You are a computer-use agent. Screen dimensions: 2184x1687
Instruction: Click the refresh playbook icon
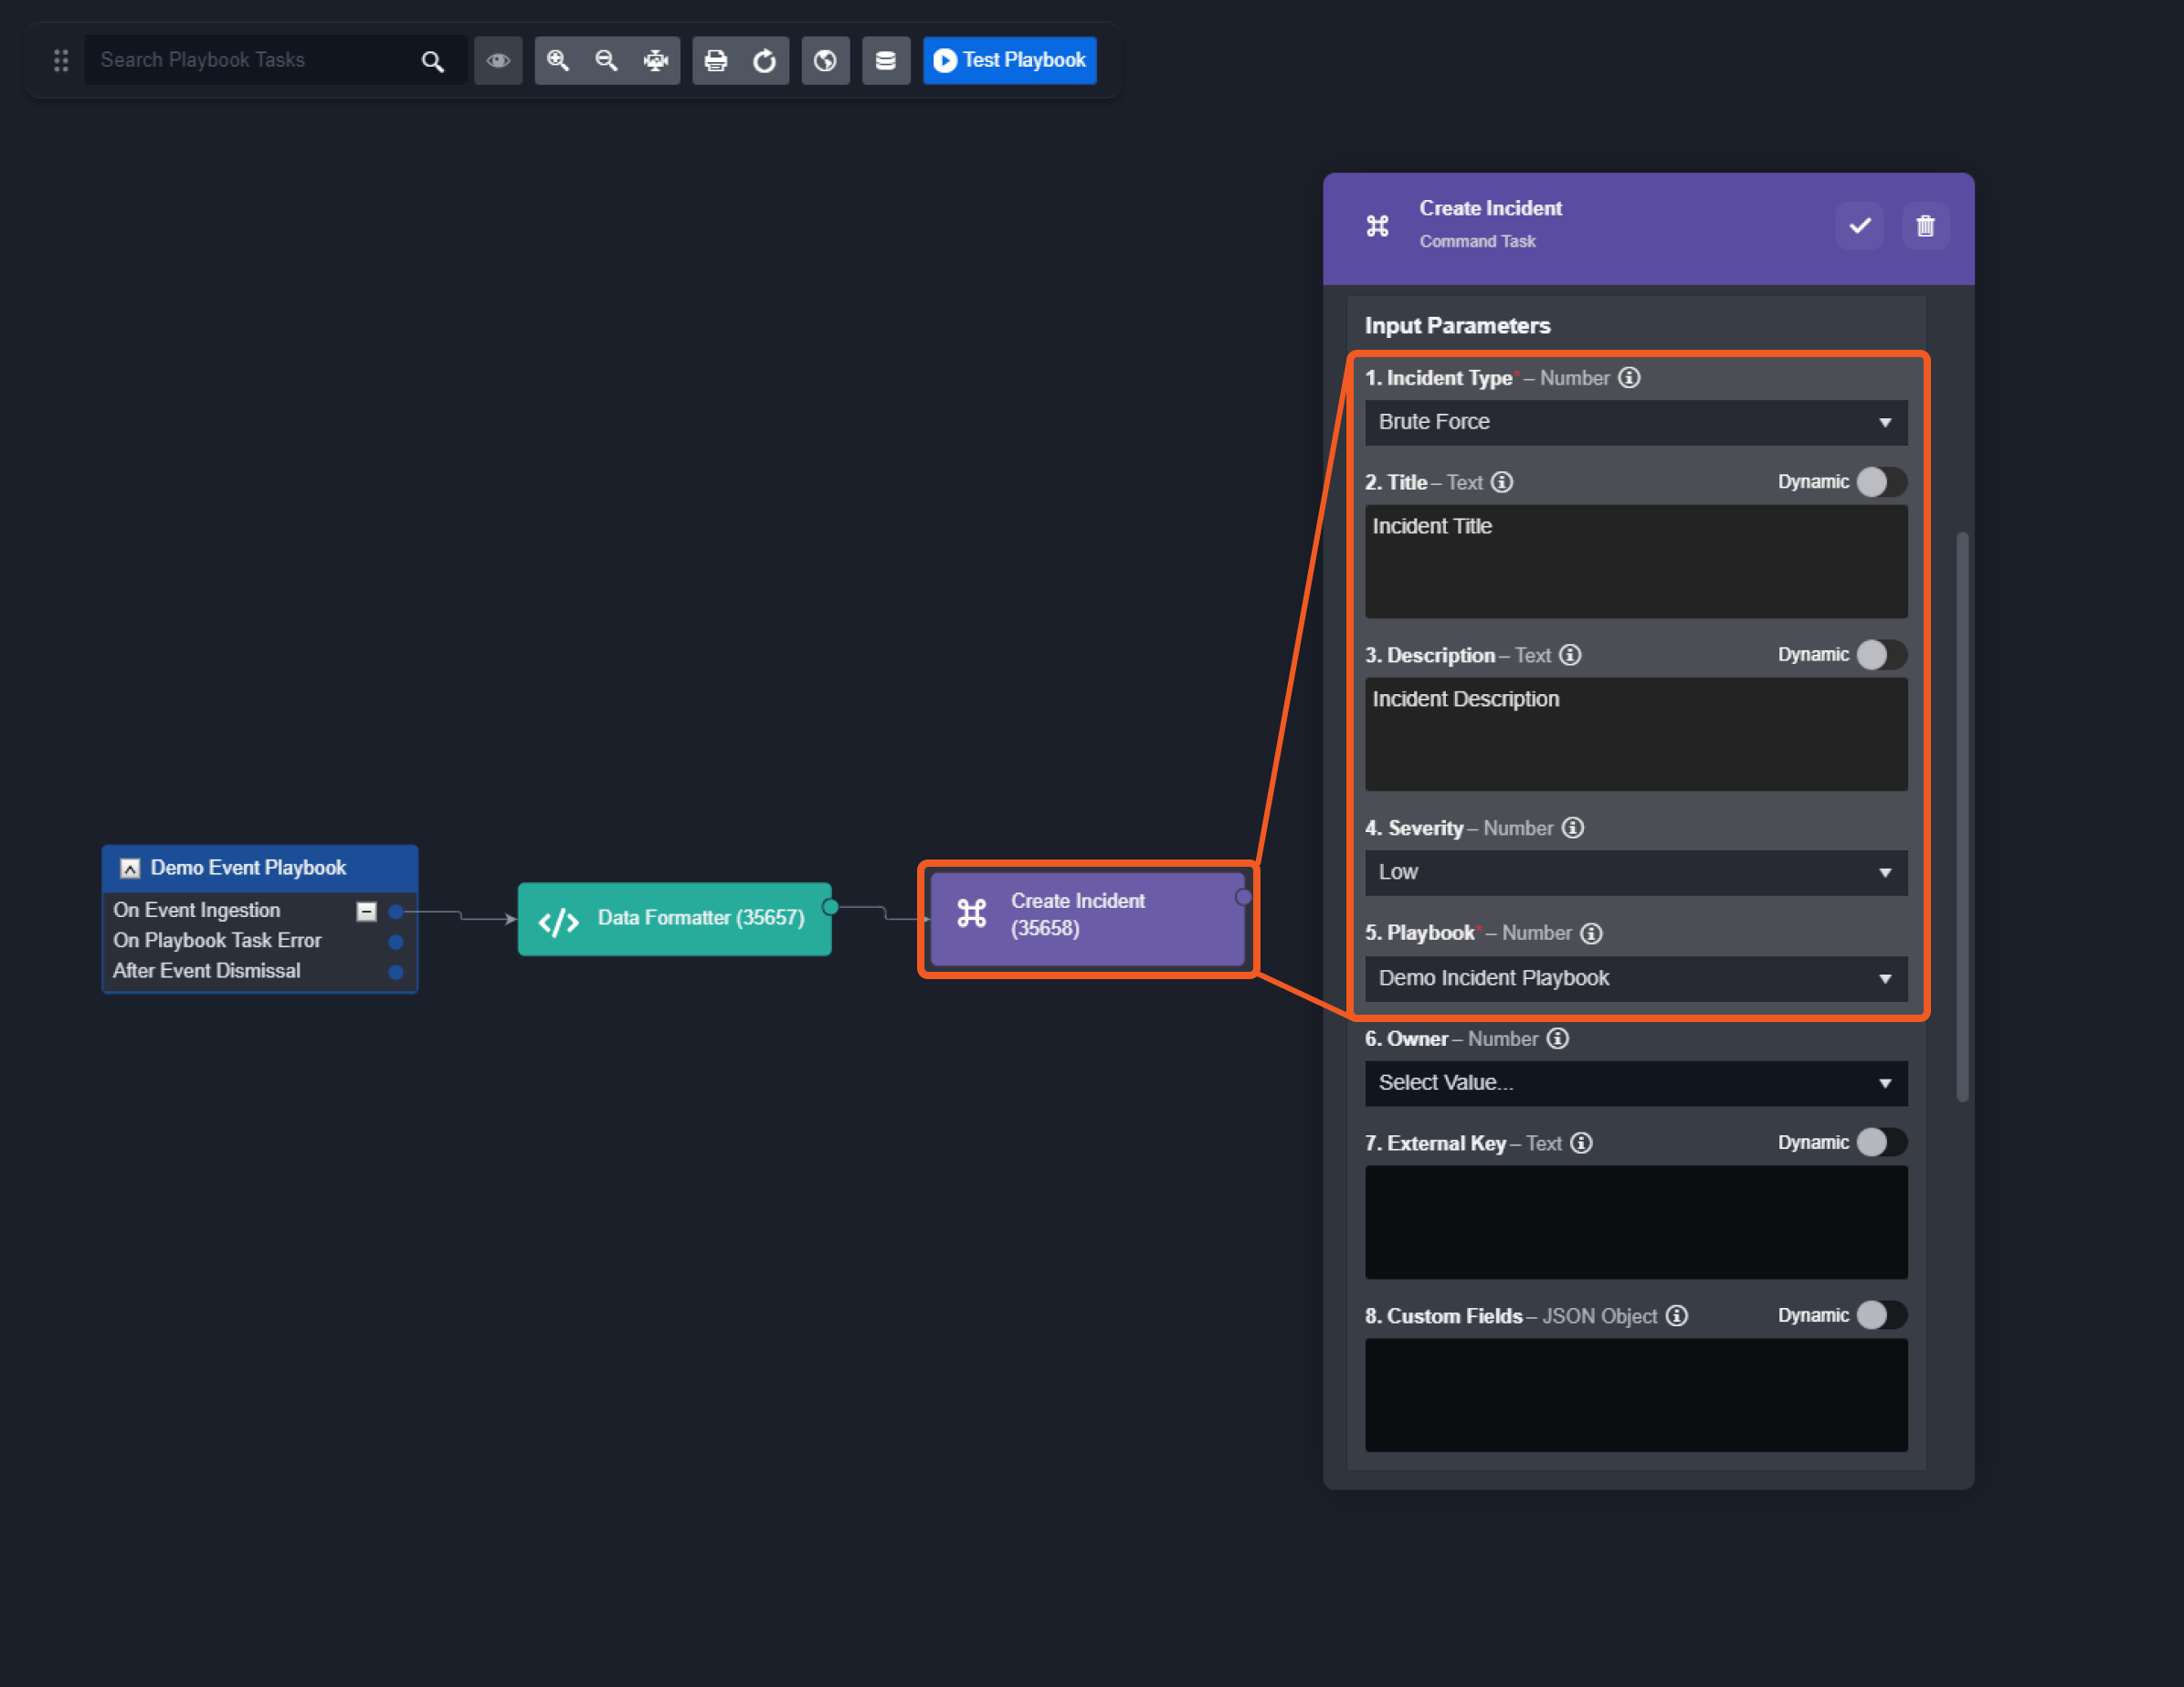click(764, 61)
